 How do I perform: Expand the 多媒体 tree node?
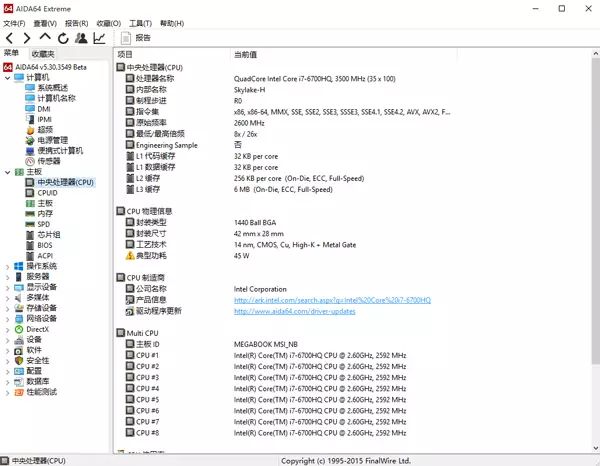[x=7, y=298]
